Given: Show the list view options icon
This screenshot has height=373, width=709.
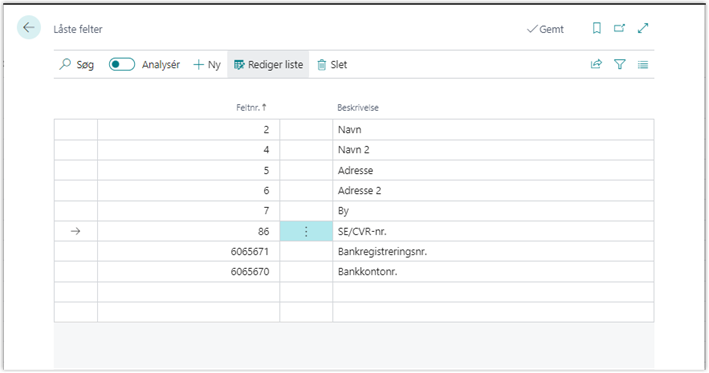Looking at the screenshot, I should click(643, 65).
